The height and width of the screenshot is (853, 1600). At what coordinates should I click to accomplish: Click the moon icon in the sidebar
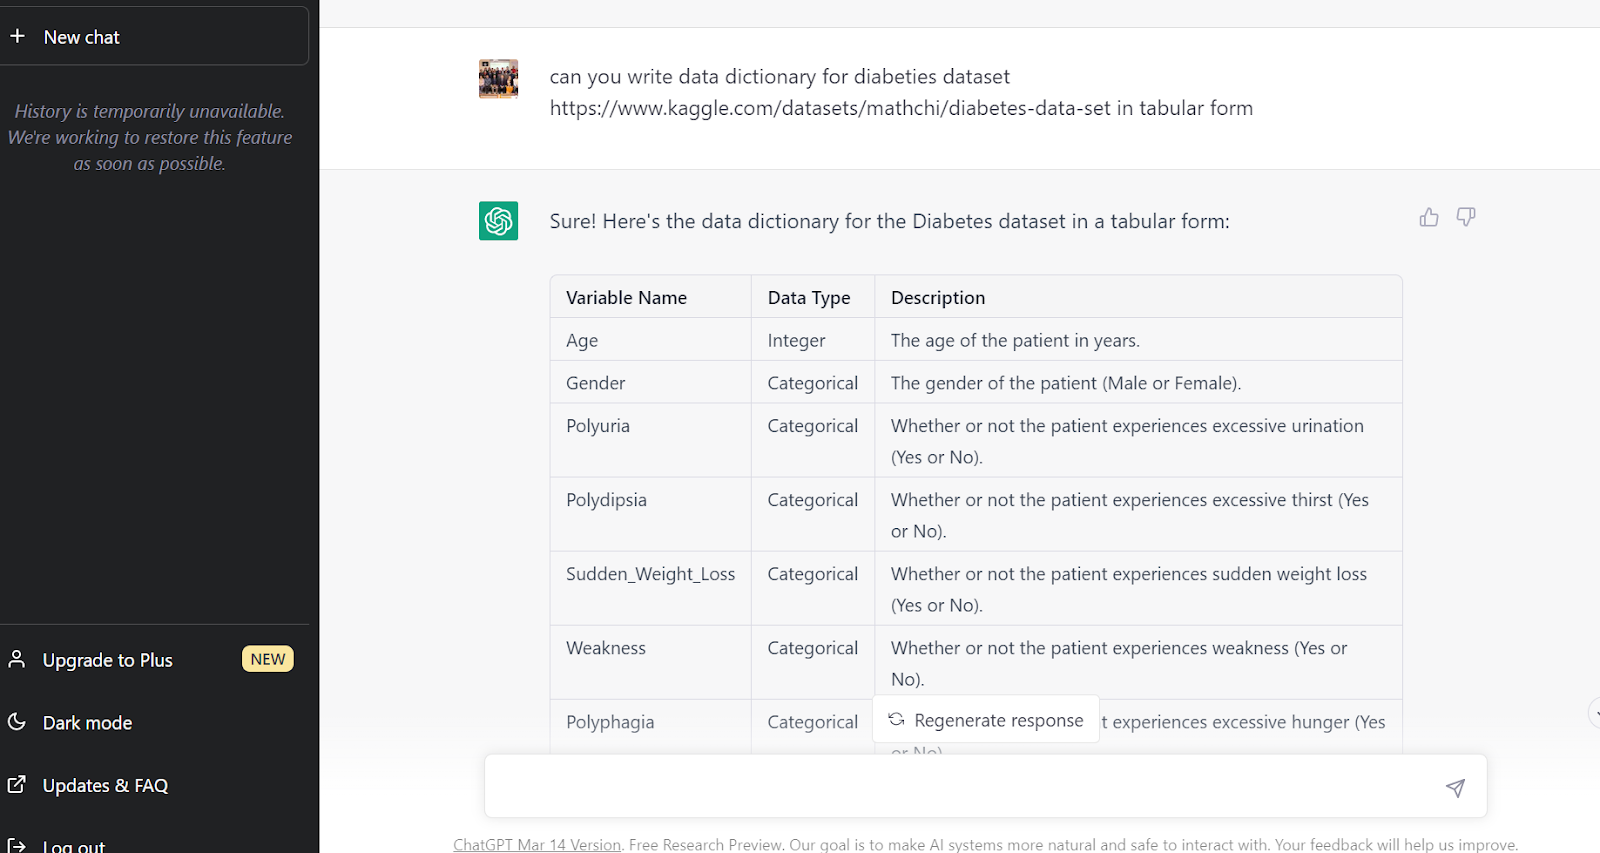(17, 722)
